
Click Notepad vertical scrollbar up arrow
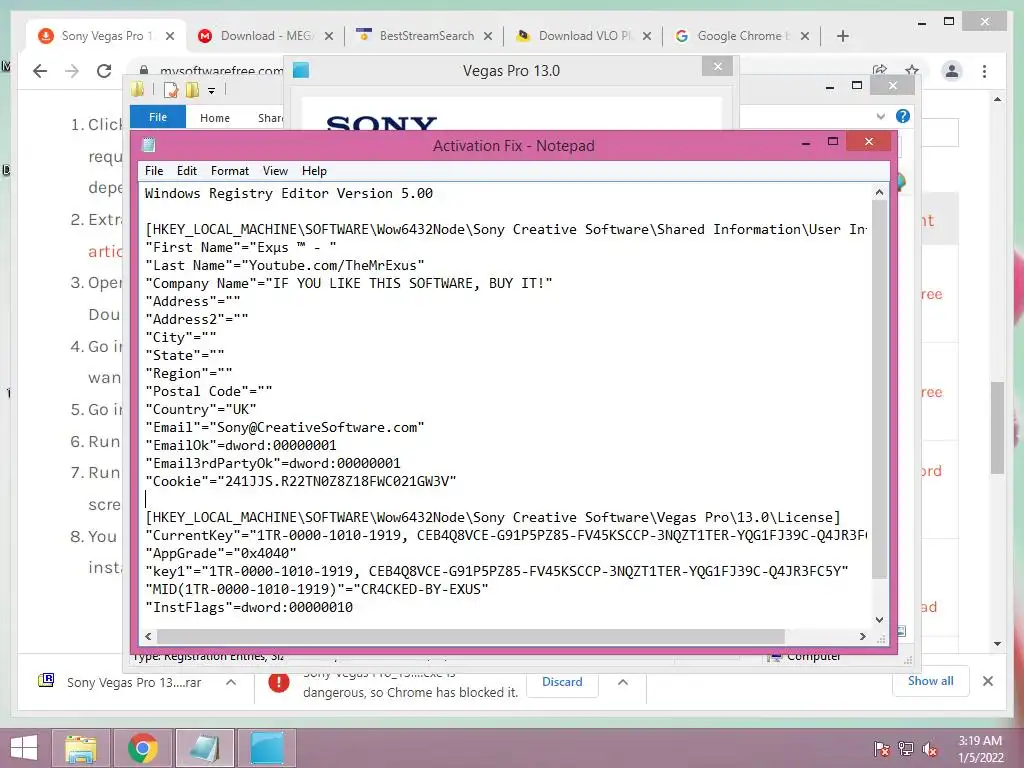click(879, 193)
